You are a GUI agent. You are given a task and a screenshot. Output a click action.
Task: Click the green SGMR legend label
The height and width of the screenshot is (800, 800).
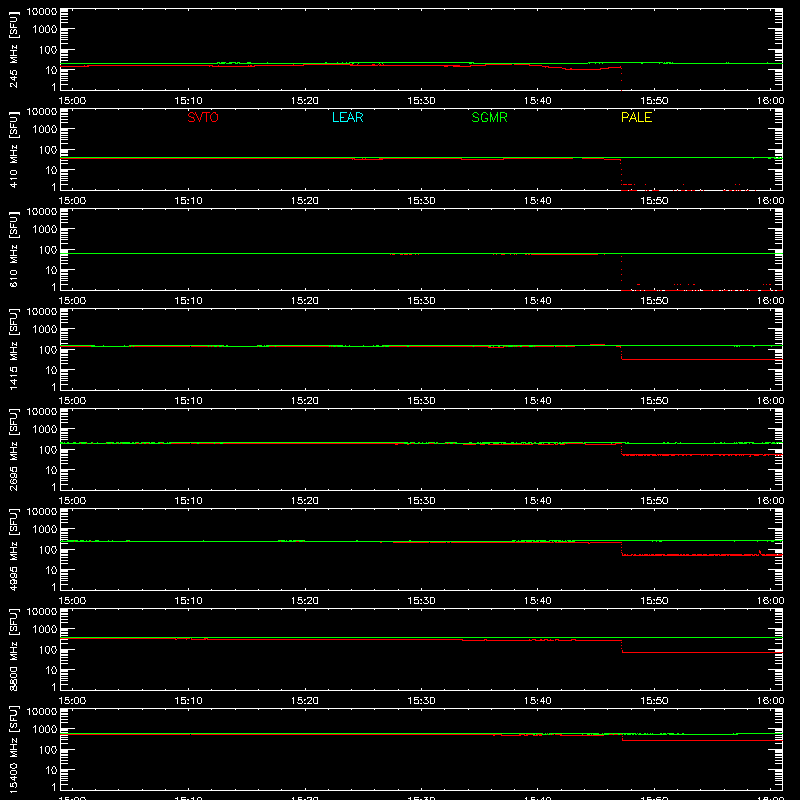click(x=489, y=117)
